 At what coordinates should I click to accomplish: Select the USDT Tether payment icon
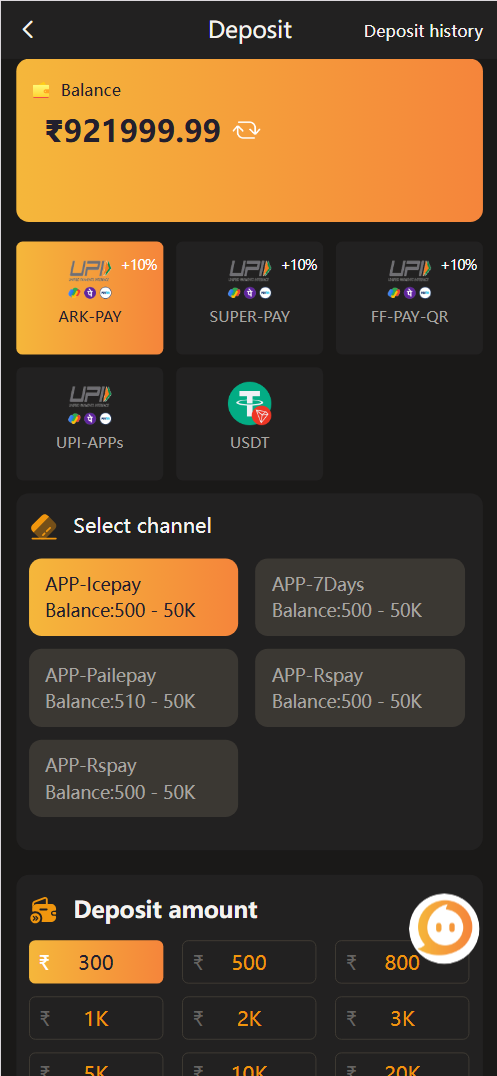(250, 404)
